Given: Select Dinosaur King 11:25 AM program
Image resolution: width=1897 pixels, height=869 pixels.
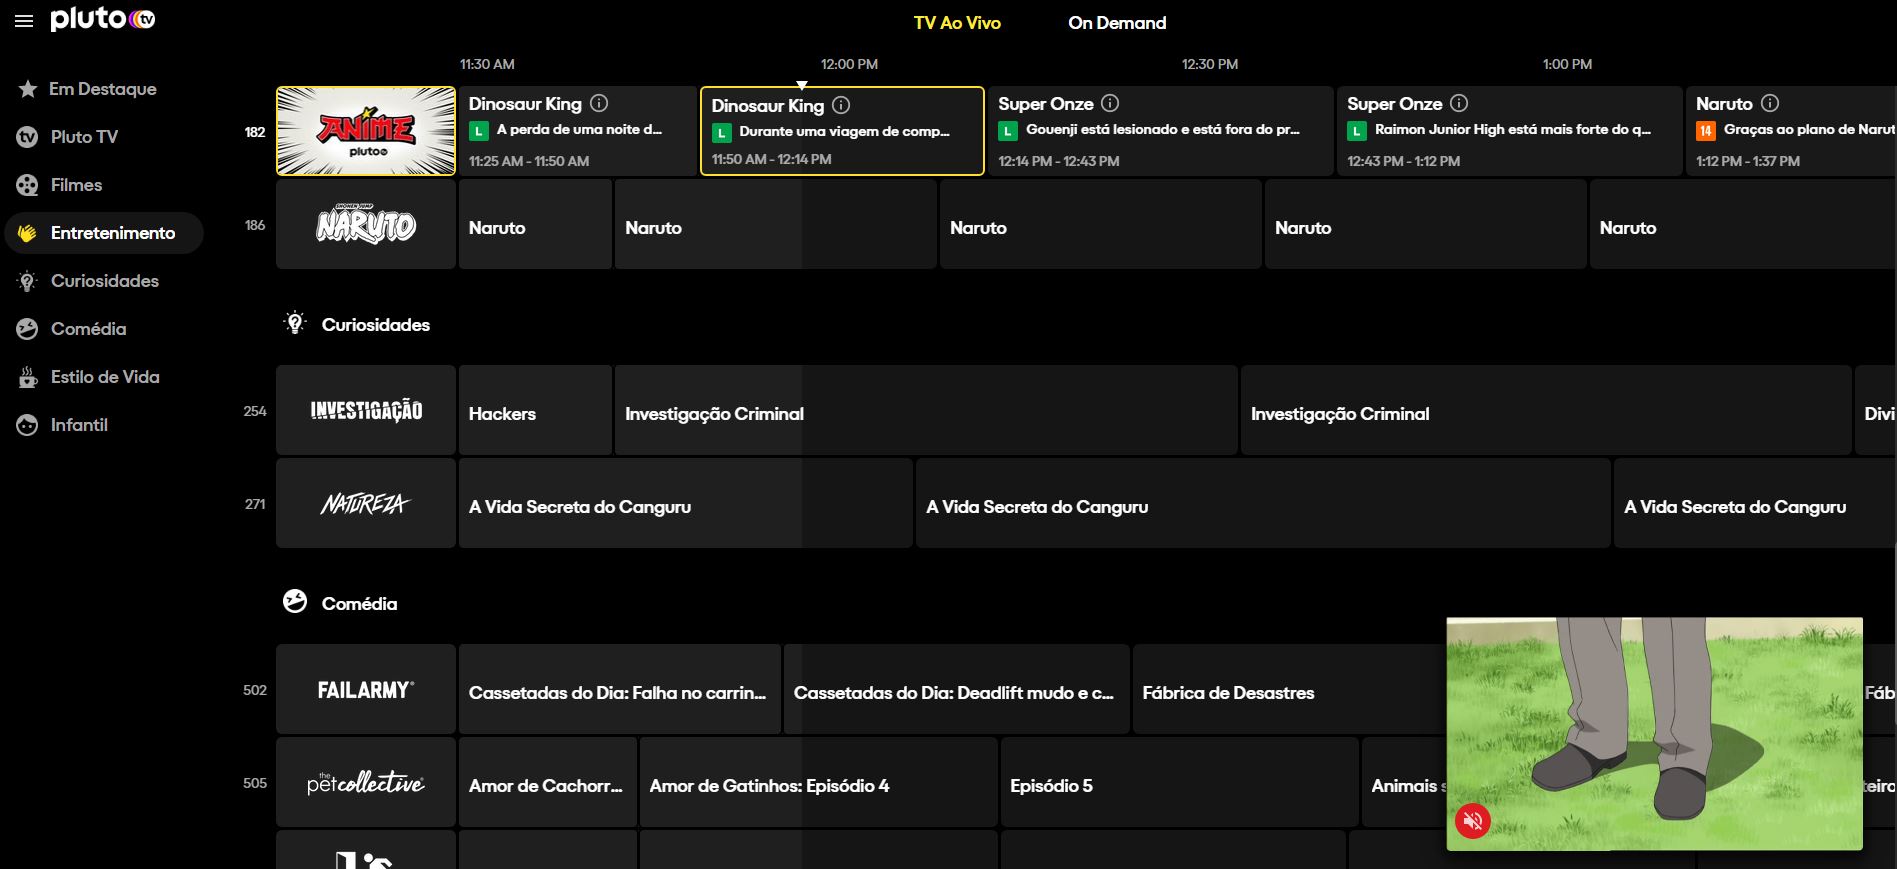Looking at the screenshot, I should pyautogui.click(x=578, y=131).
